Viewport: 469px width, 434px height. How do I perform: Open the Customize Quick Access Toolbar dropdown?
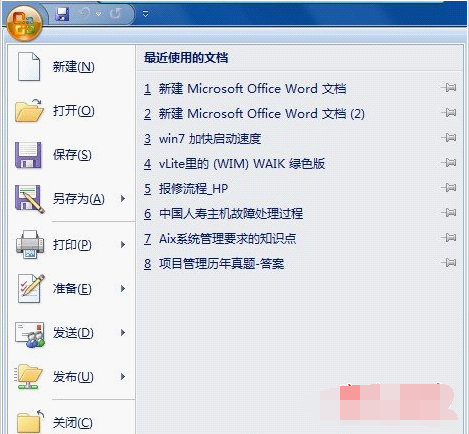pyautogui.click(x=145, y=14)
